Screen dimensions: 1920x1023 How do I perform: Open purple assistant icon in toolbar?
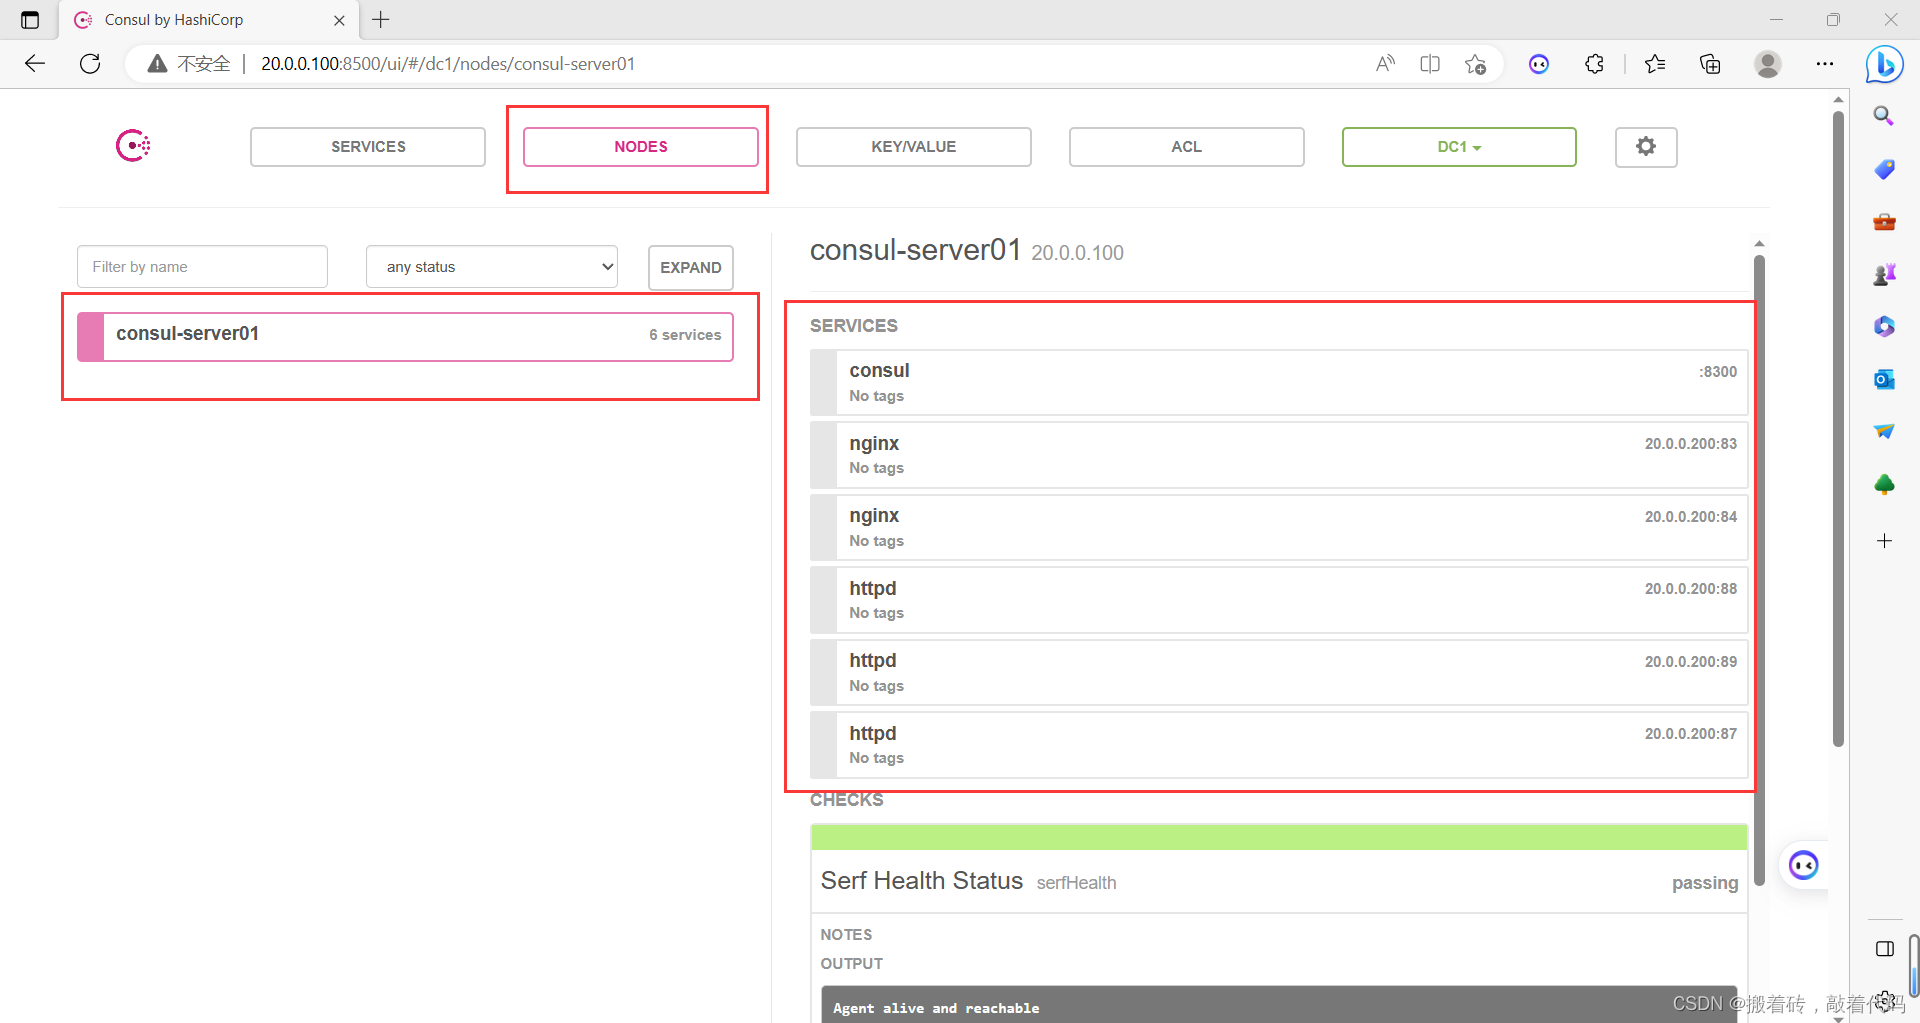1539,64
